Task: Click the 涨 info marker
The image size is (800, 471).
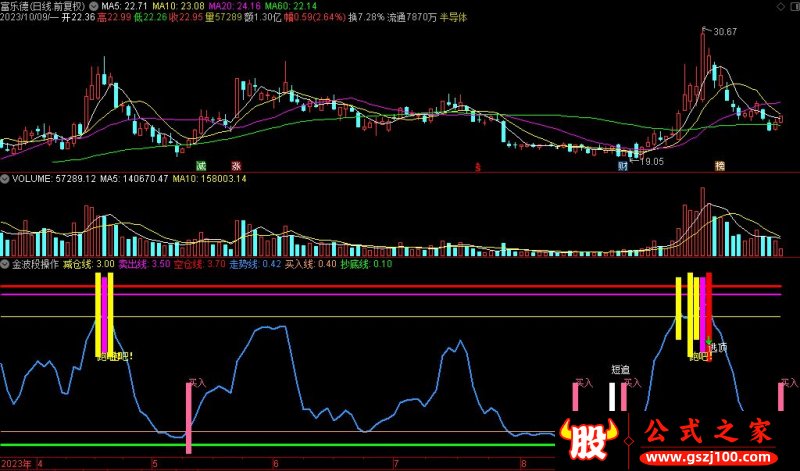Action: pos(236,166)
